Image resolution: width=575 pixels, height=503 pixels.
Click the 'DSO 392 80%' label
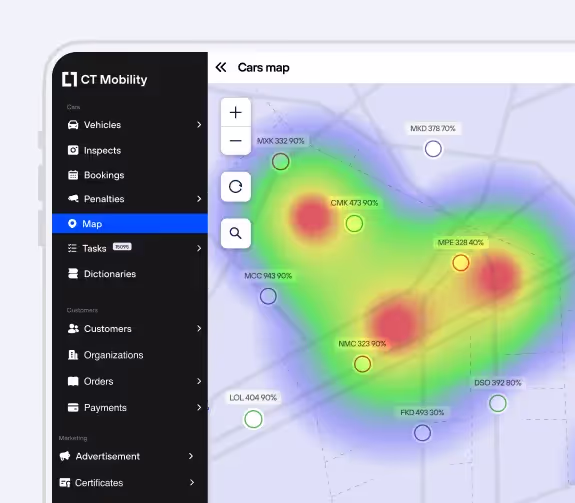pos(498,383)
